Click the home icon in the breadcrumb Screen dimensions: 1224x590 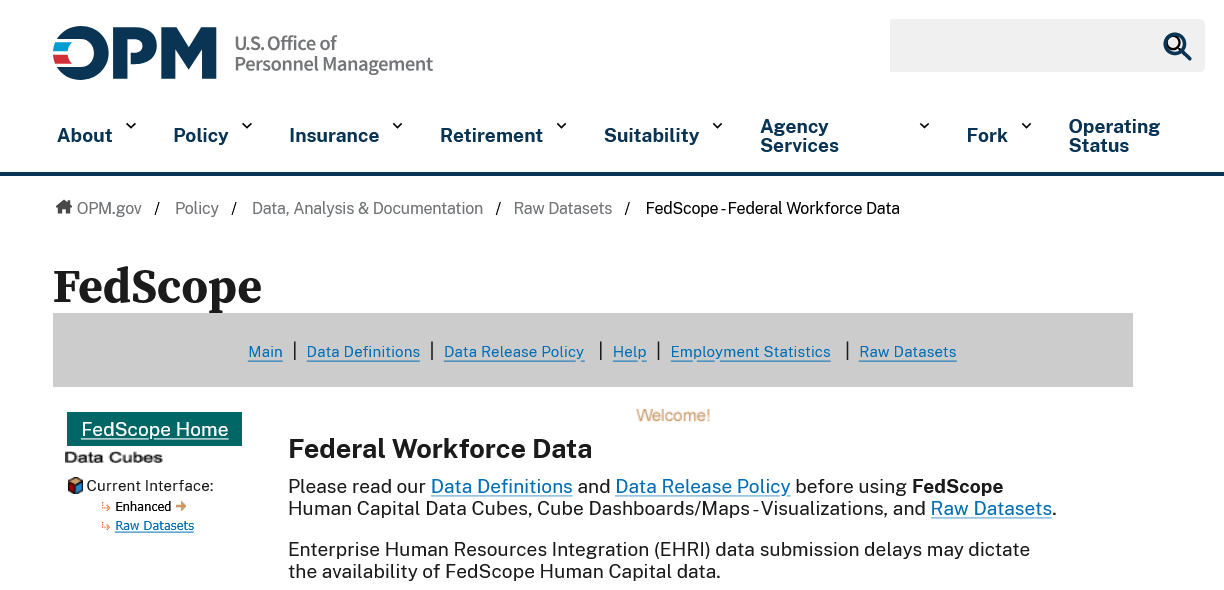(x=64, y=207)
